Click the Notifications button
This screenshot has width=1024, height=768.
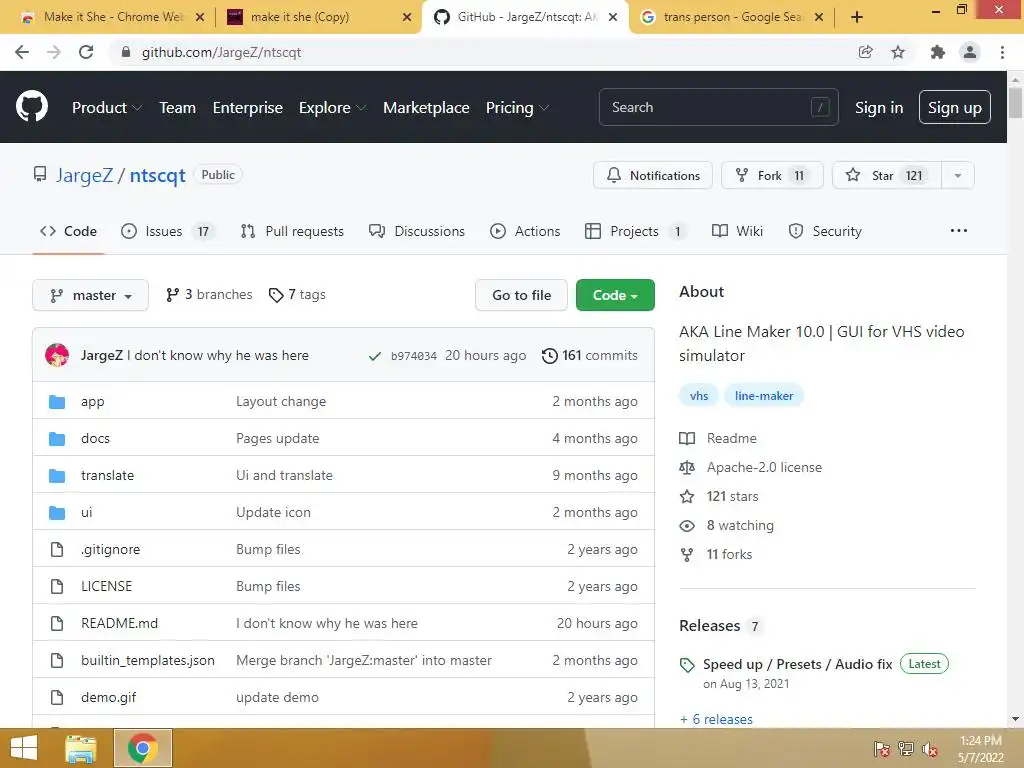[x=652, y=176]
